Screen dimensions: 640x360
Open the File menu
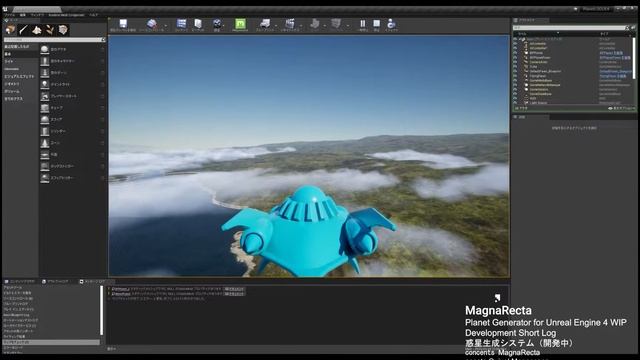pyautogui.click(x=9, y=15)
